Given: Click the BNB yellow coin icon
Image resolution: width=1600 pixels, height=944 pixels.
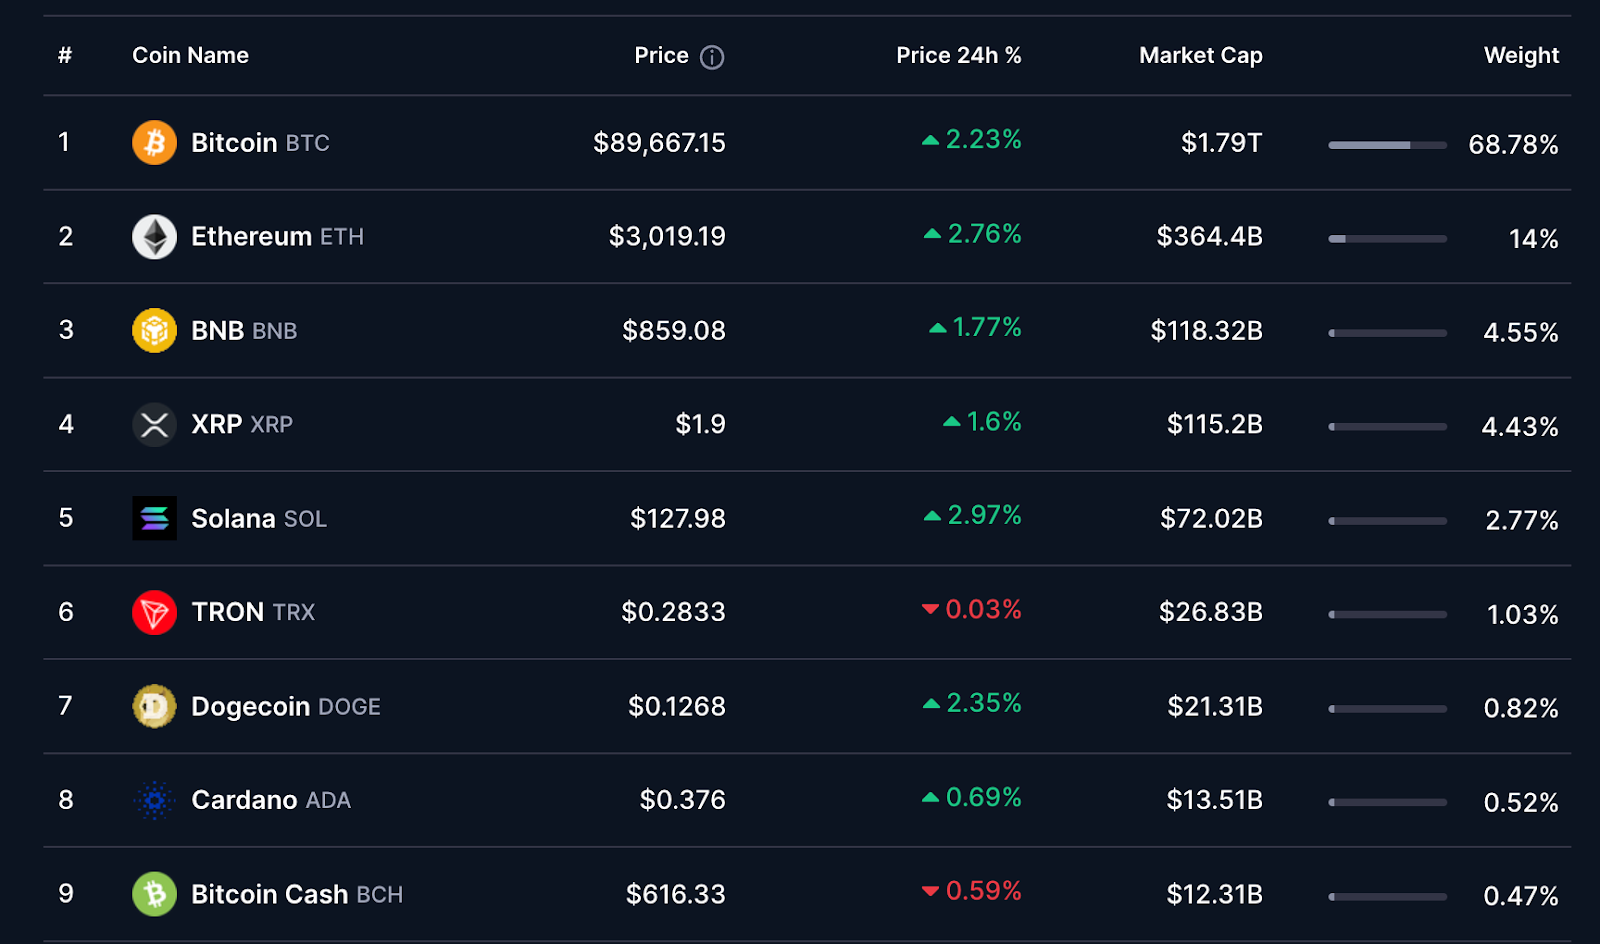Looking at the screenshot, I should (154, 331).
